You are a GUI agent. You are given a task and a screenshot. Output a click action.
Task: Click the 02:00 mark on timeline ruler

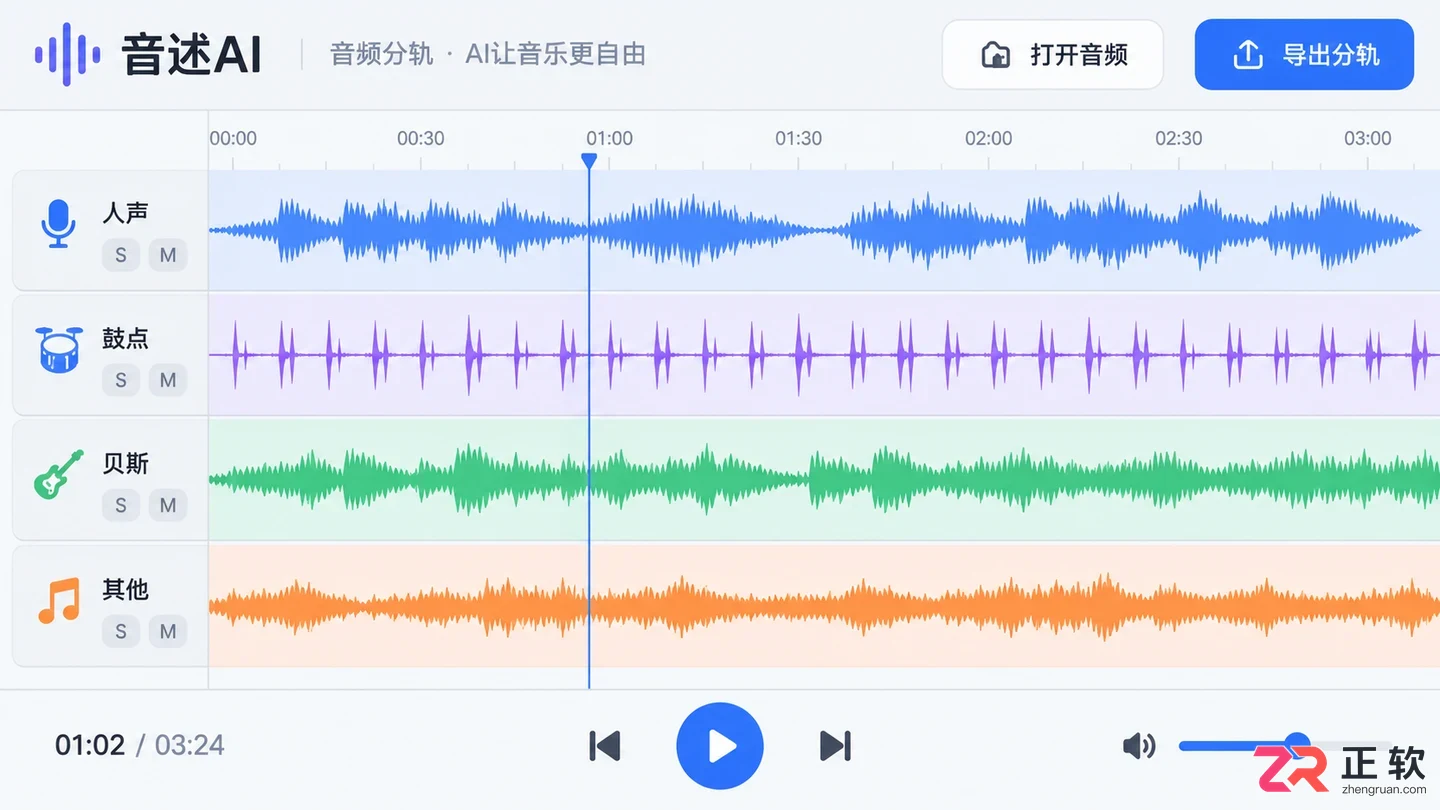pyautogui.click(x=988, y=138)
